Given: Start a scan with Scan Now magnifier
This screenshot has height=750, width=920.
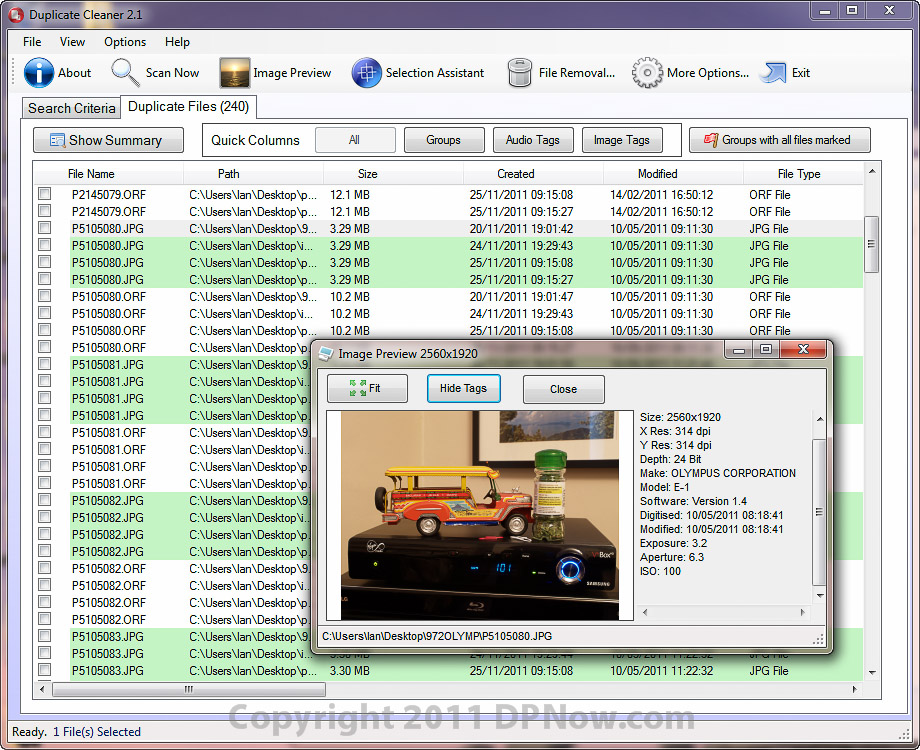Looking at the screenshot, I should 126,73.
